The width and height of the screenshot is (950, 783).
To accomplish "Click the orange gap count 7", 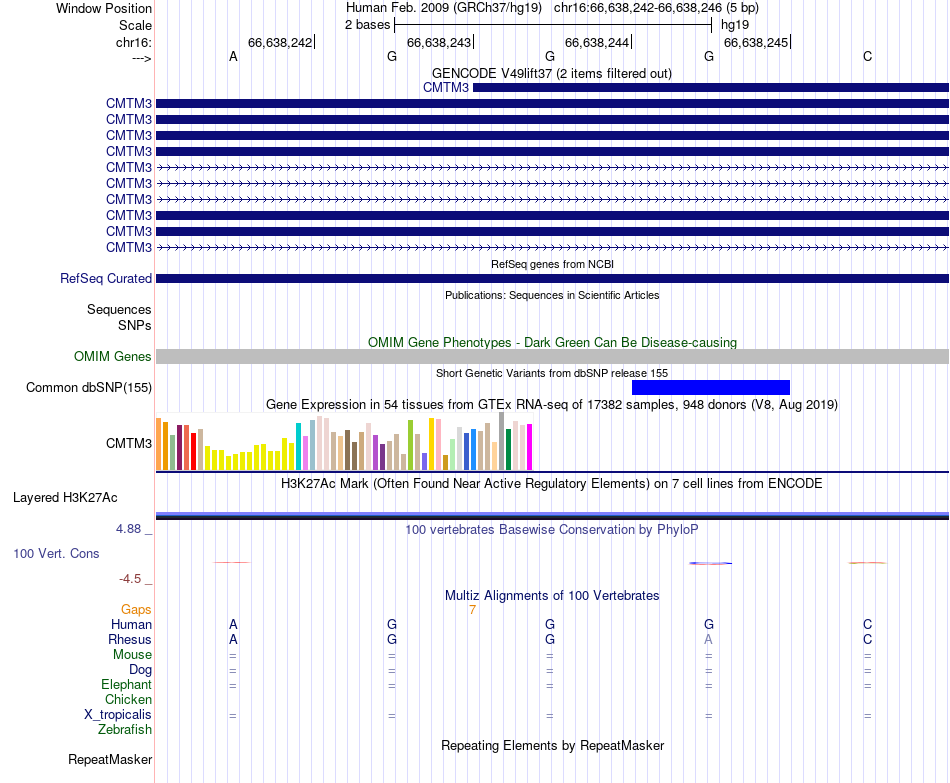I will 473,610.
